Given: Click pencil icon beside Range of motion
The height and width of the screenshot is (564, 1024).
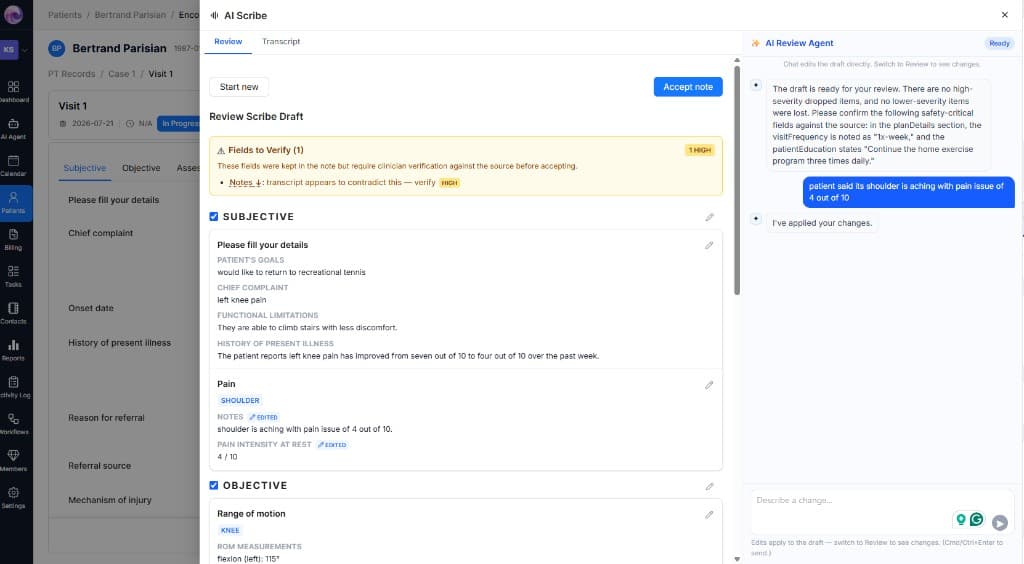Looking at the screenshot, I should [x=709, y=515].
